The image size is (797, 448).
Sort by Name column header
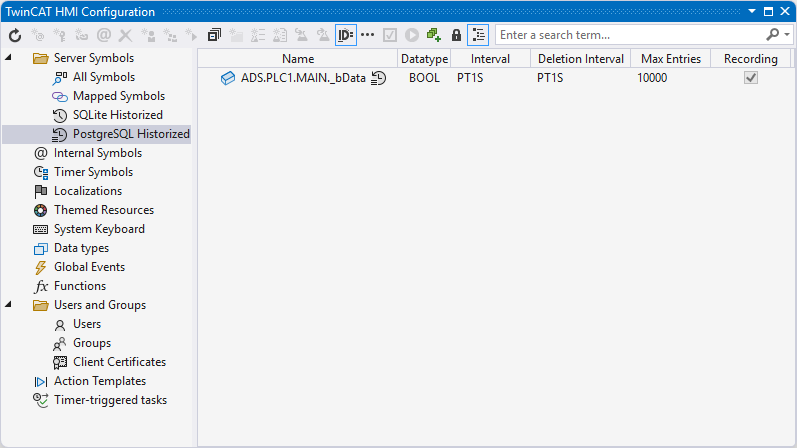pyautogui.click(x=298, y=59)
